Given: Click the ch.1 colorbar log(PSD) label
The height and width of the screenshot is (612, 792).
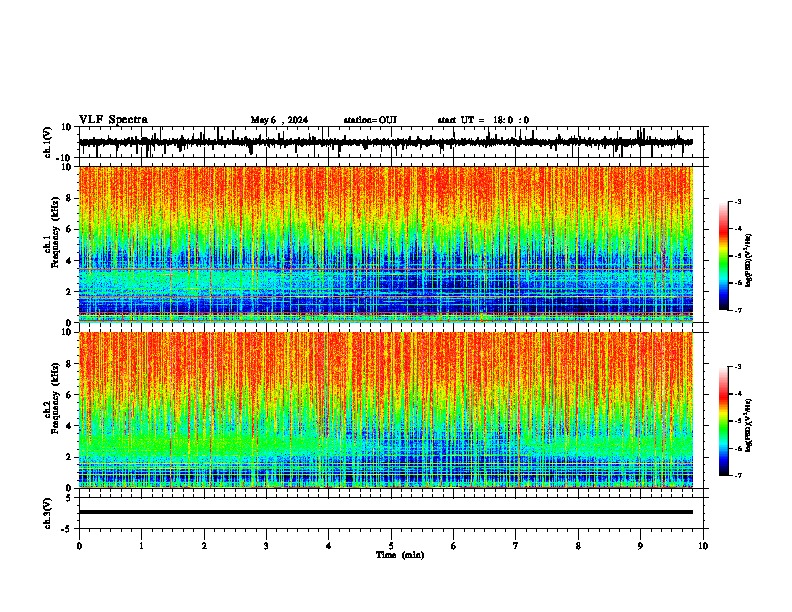Looking at the screenshot, I should [x=748, y=260].
